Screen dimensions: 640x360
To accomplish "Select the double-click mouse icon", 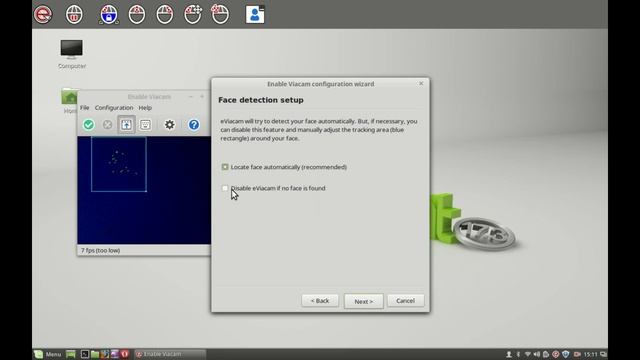I will click(x=220, y=14).
